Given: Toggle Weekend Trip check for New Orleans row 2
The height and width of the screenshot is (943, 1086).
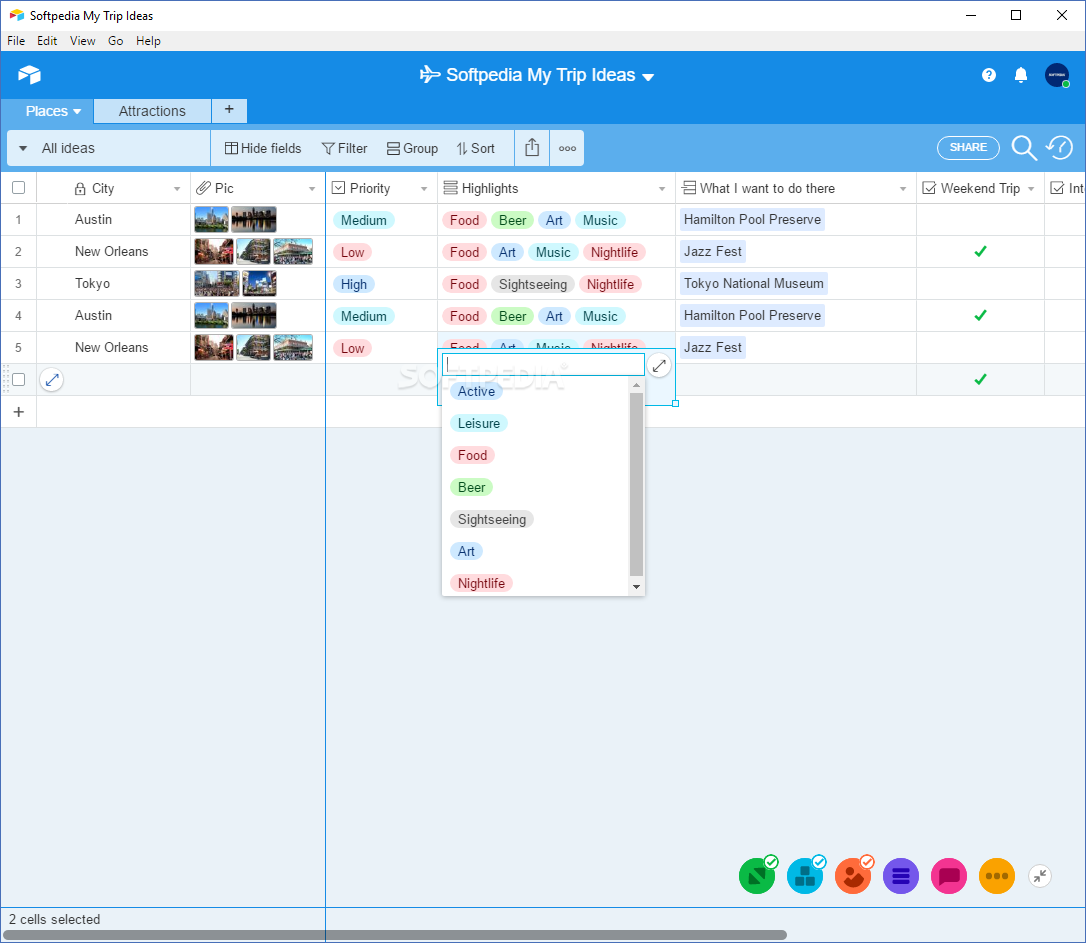Looking at the screenshot, I should pyautogui.click(x=980, y=251).
